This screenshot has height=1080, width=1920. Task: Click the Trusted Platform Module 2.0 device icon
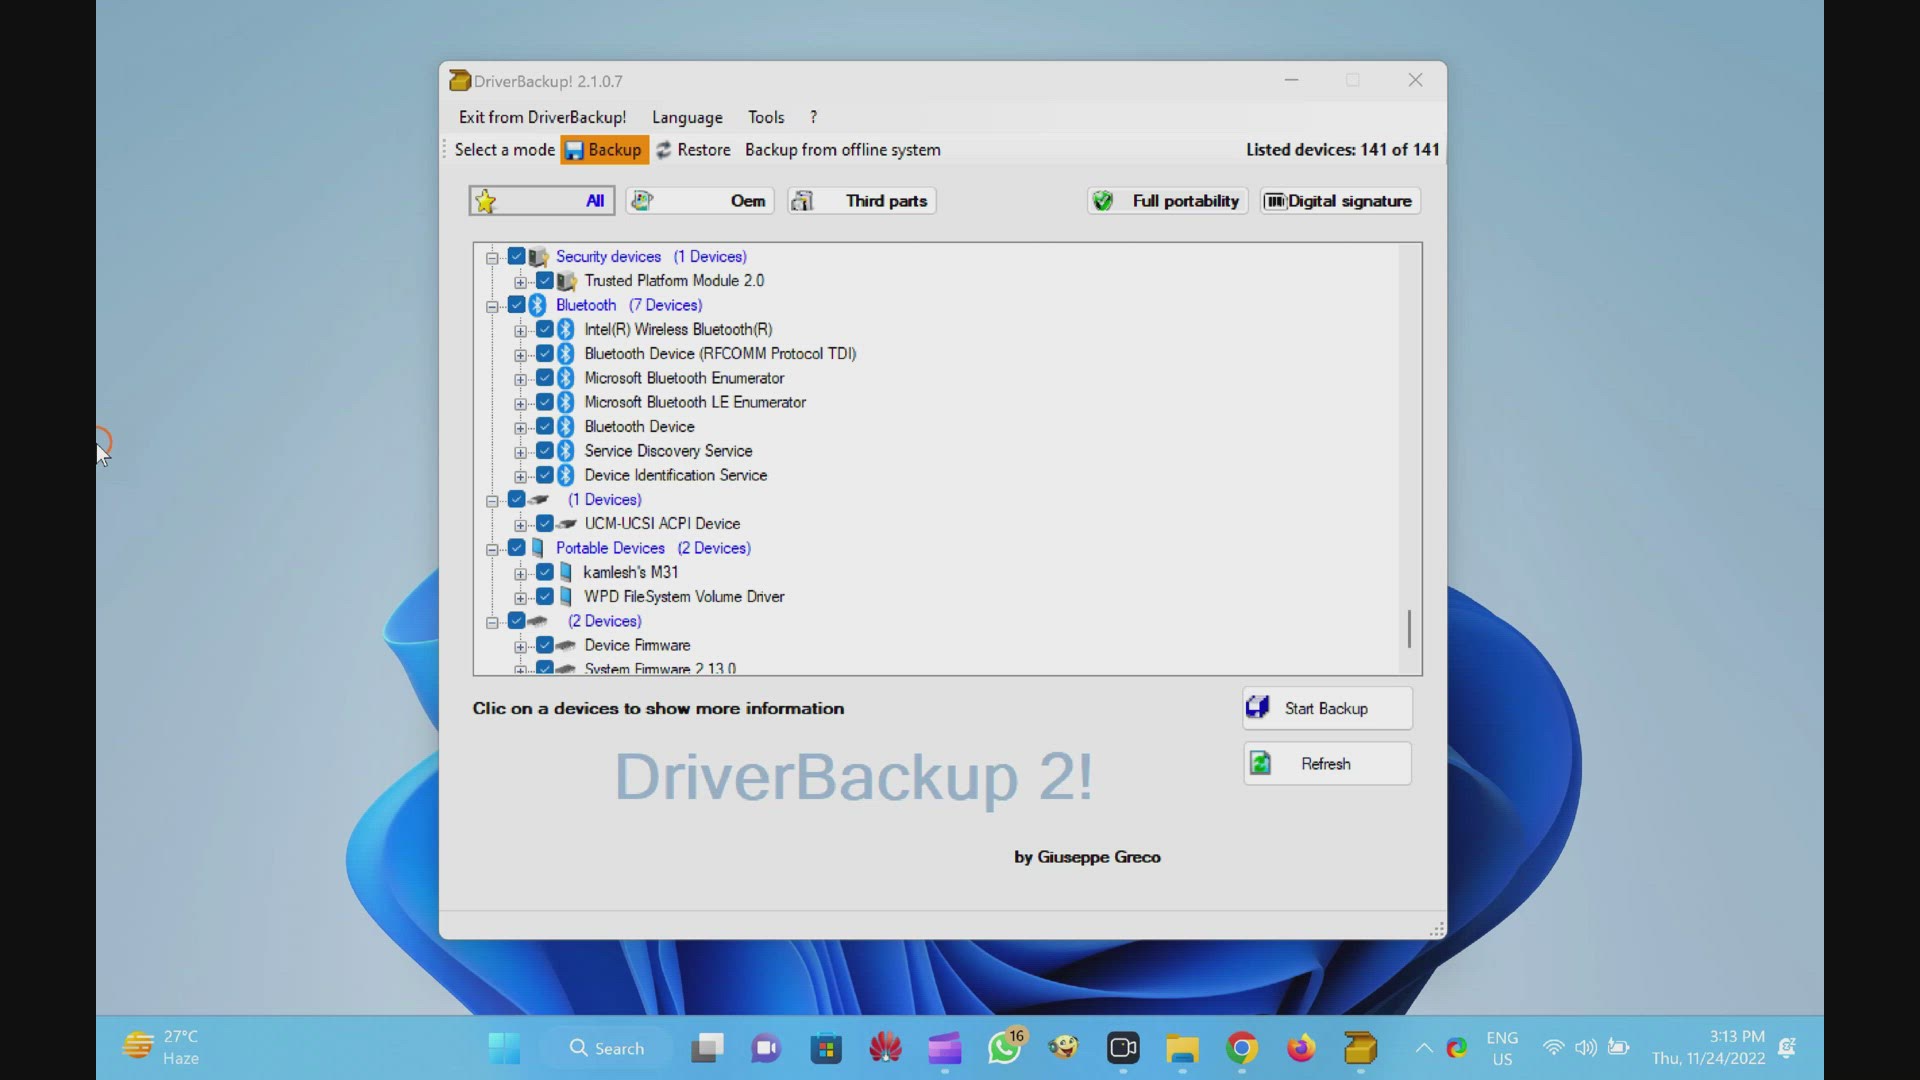click(567, 281)
